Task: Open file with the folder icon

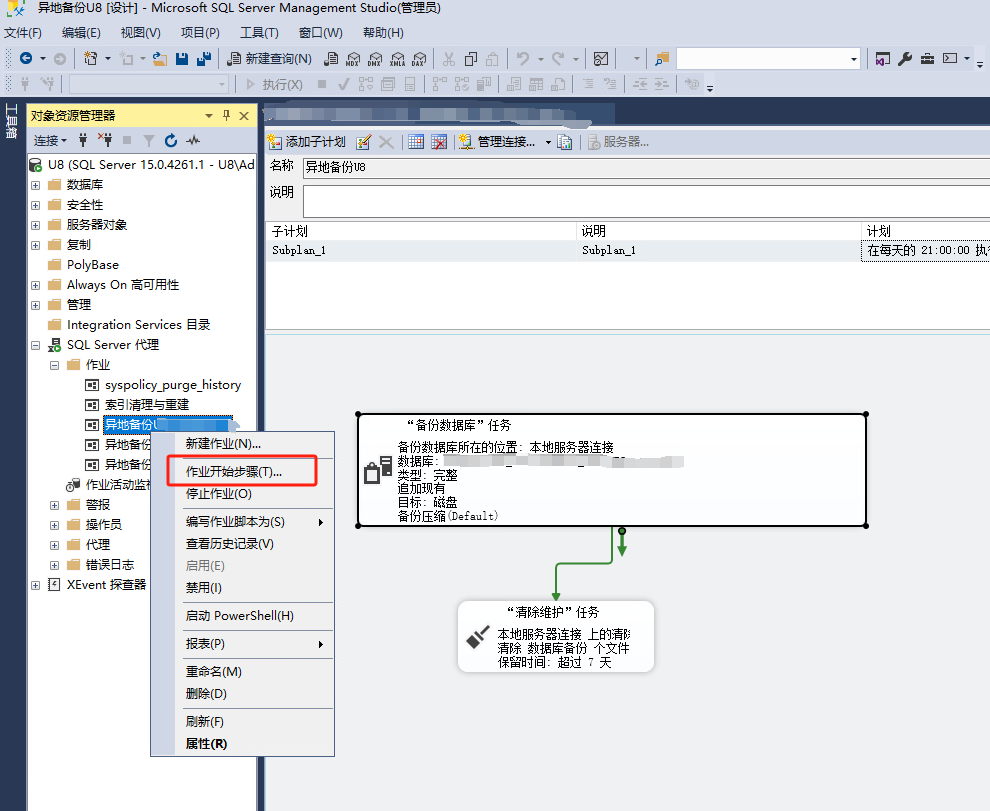Action: [x=160, y=59]
